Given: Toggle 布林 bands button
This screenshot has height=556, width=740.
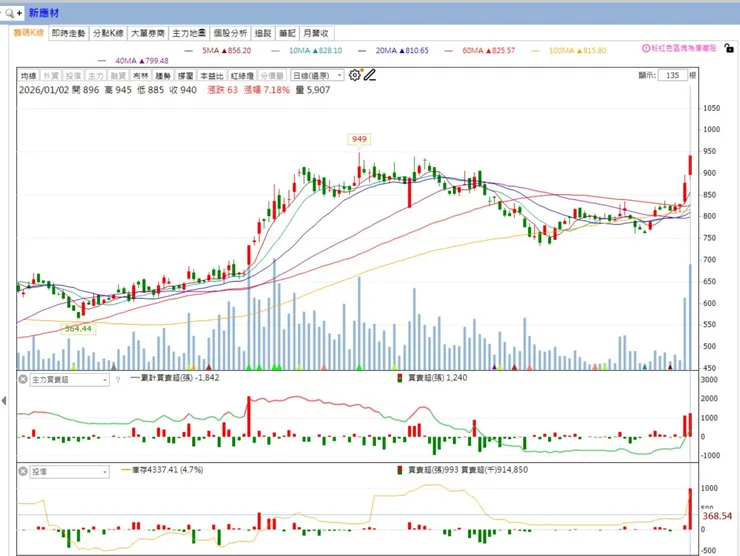Looking at the screenshot, I should point(140,76).
